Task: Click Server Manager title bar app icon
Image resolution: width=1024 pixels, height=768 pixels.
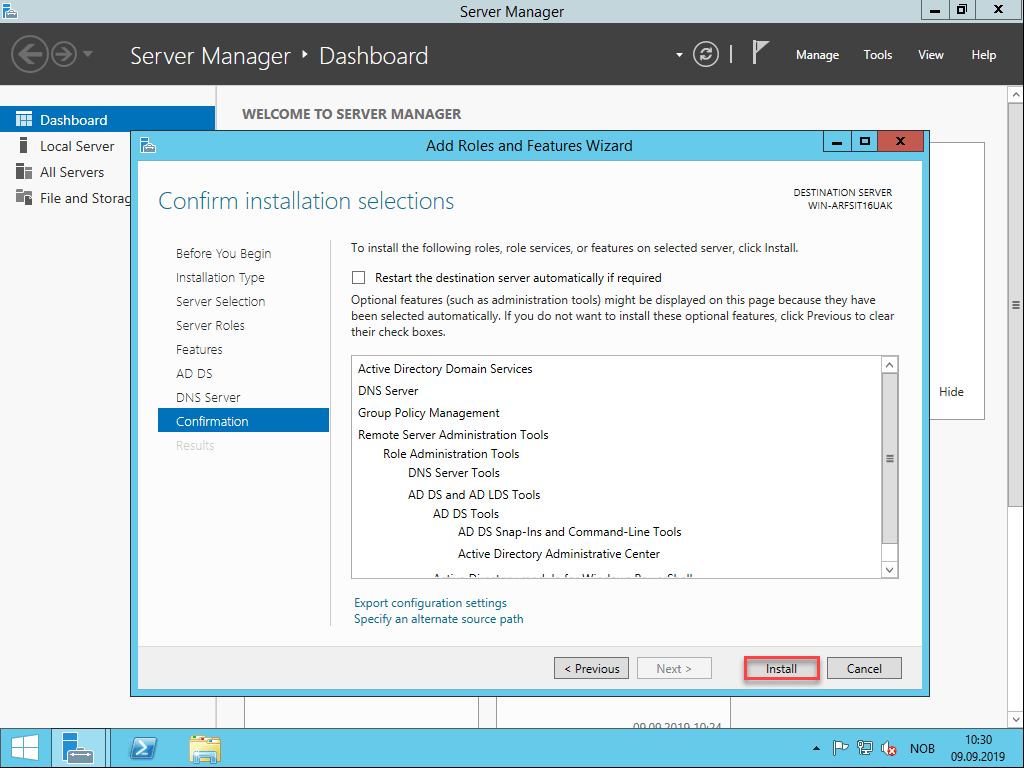Action: pos(10,10)
